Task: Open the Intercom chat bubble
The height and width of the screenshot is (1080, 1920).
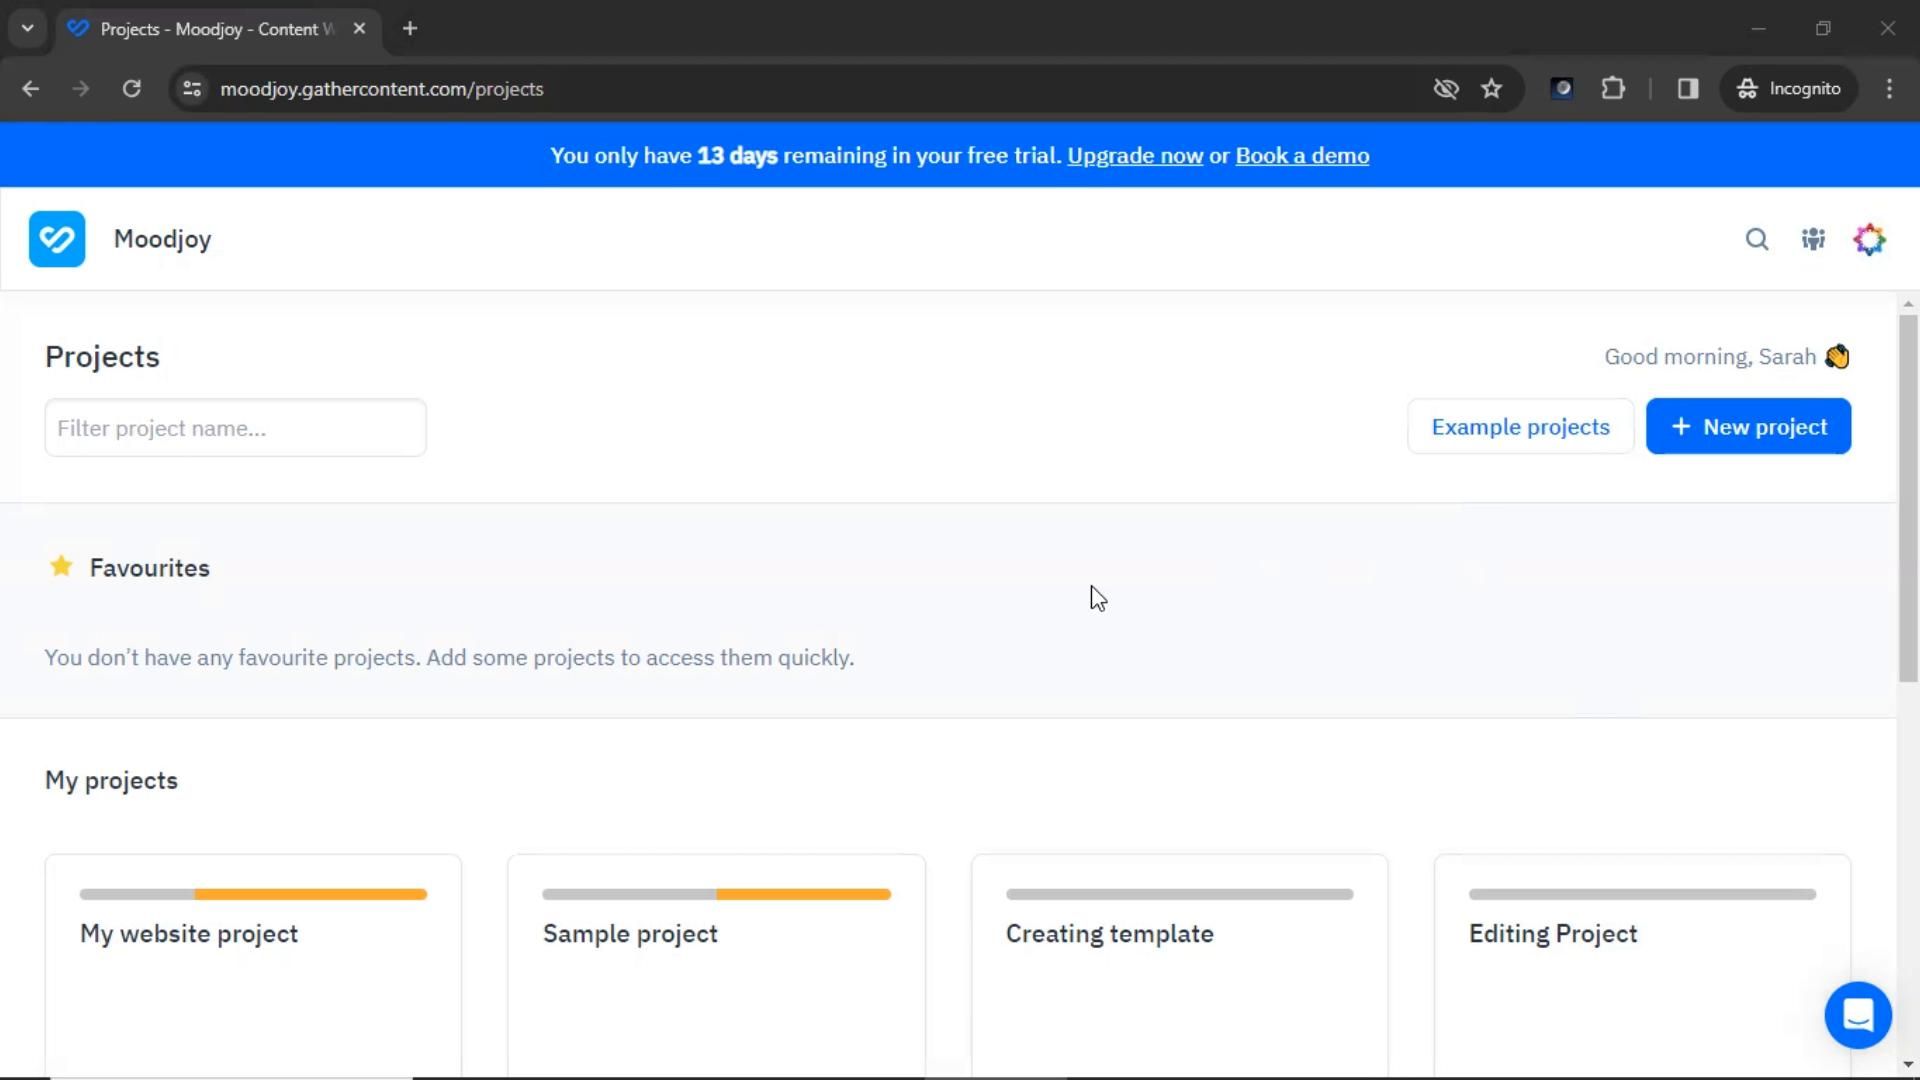Action: pyautogui.click(x=1858, y=1015)
